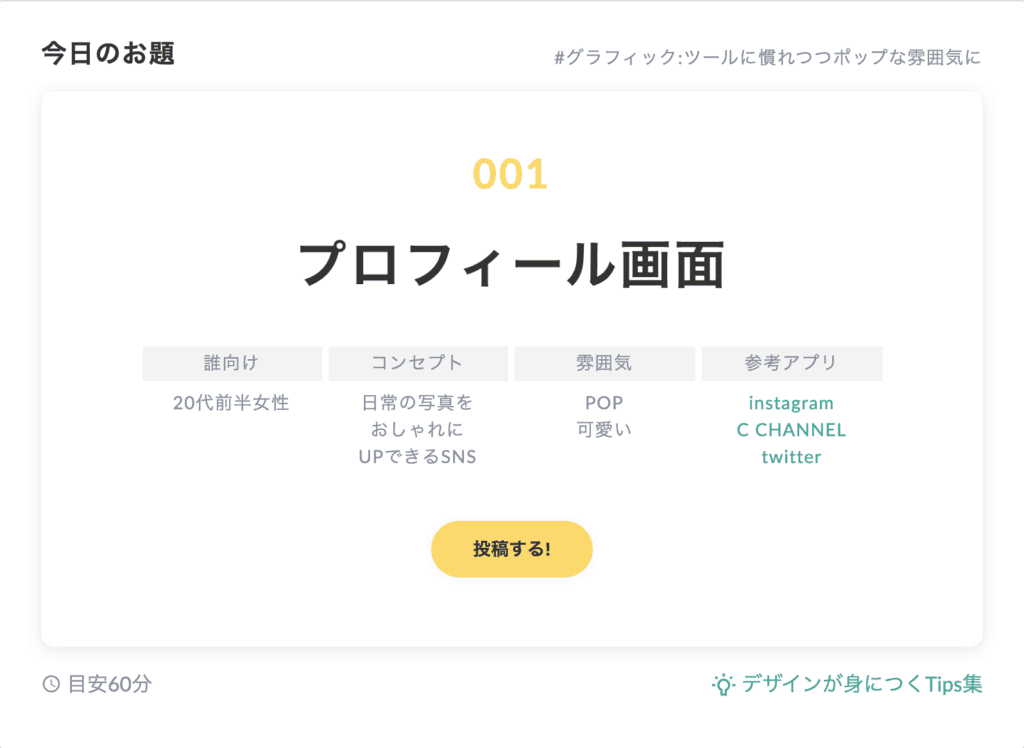Click the 雰囲気 column header
Screen dimensions: 1024x748
click(x=604, y=363)
